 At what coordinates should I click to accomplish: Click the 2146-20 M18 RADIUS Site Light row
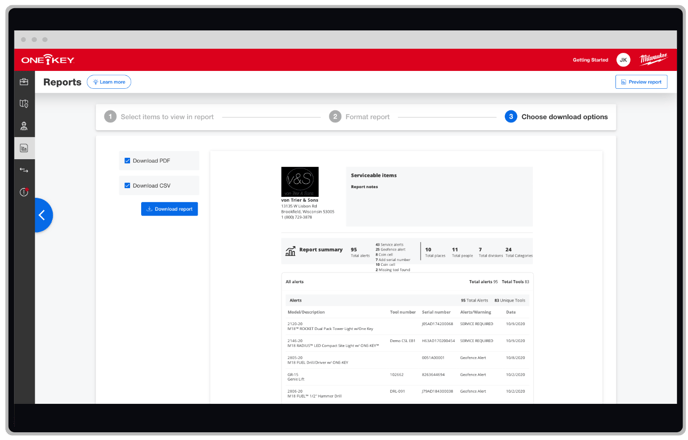(x=407, y=343)
